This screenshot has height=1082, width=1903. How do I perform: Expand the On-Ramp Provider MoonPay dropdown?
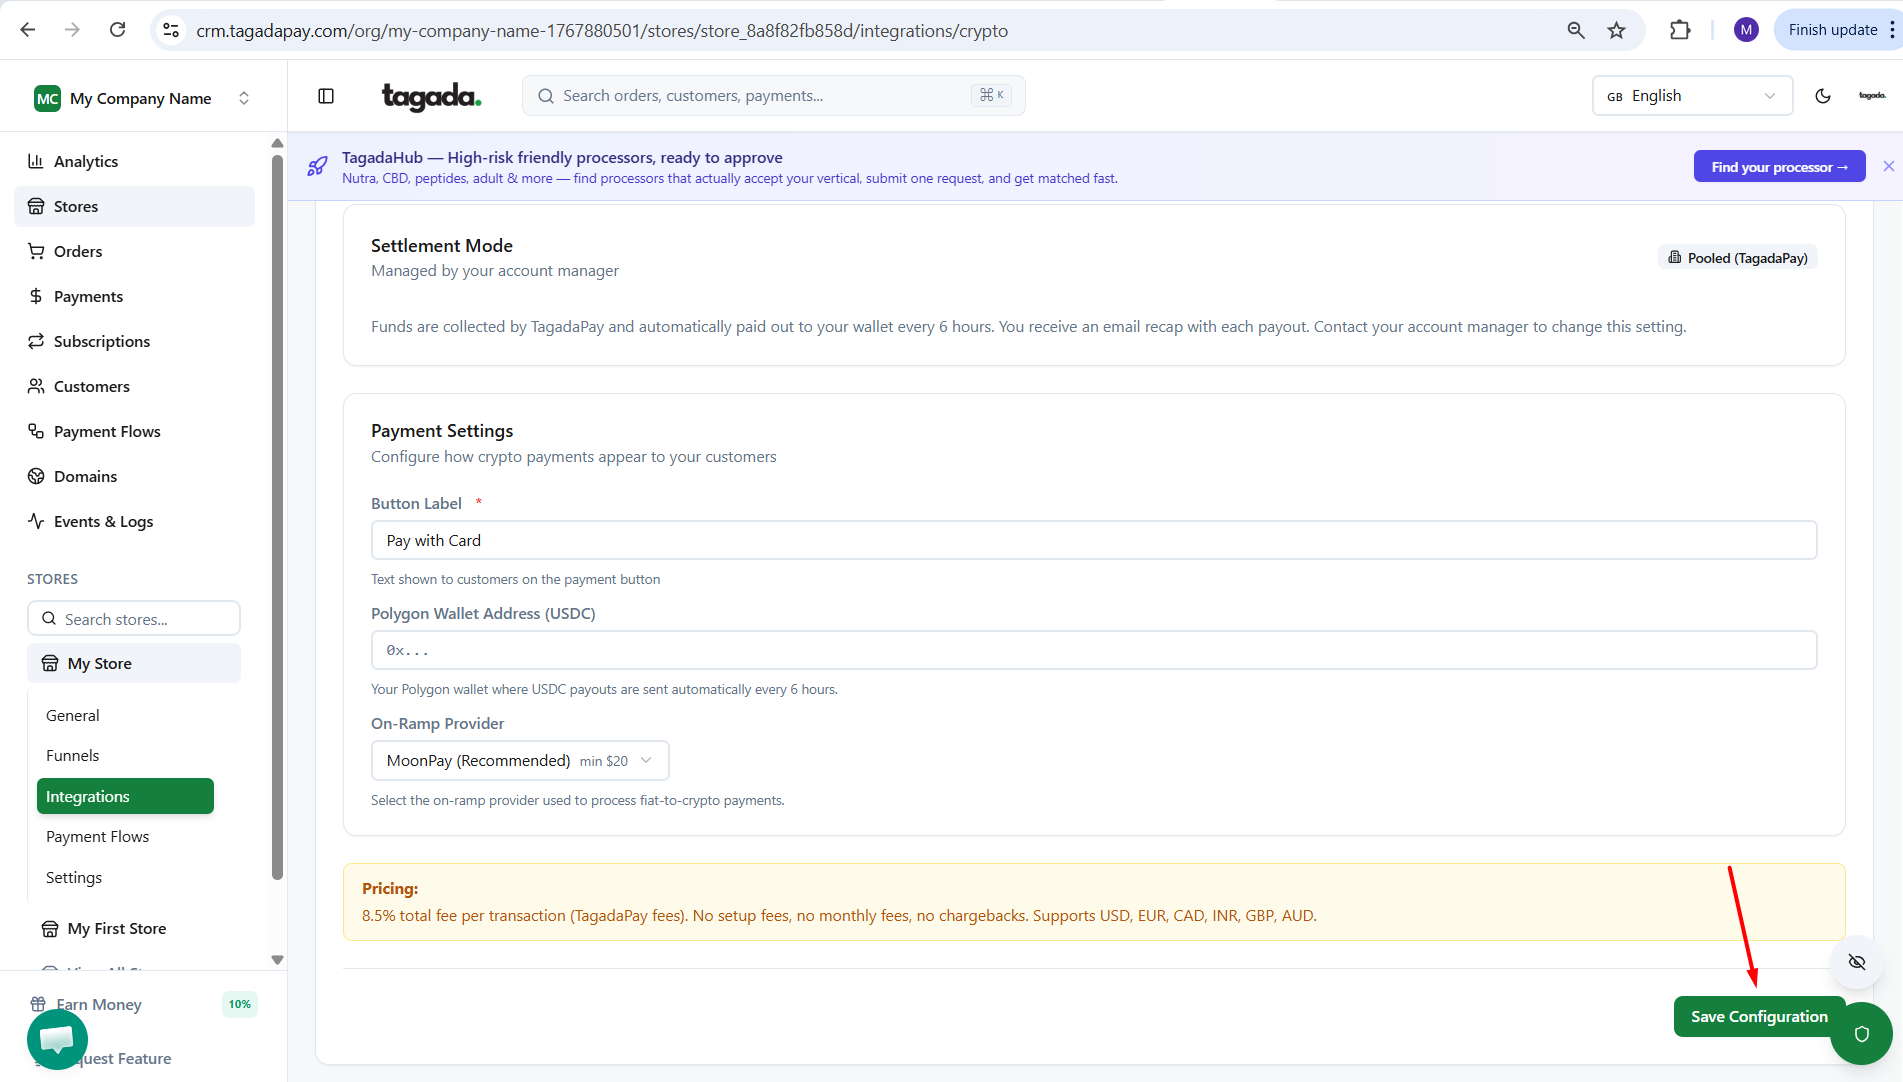click(x=519, y=761)
